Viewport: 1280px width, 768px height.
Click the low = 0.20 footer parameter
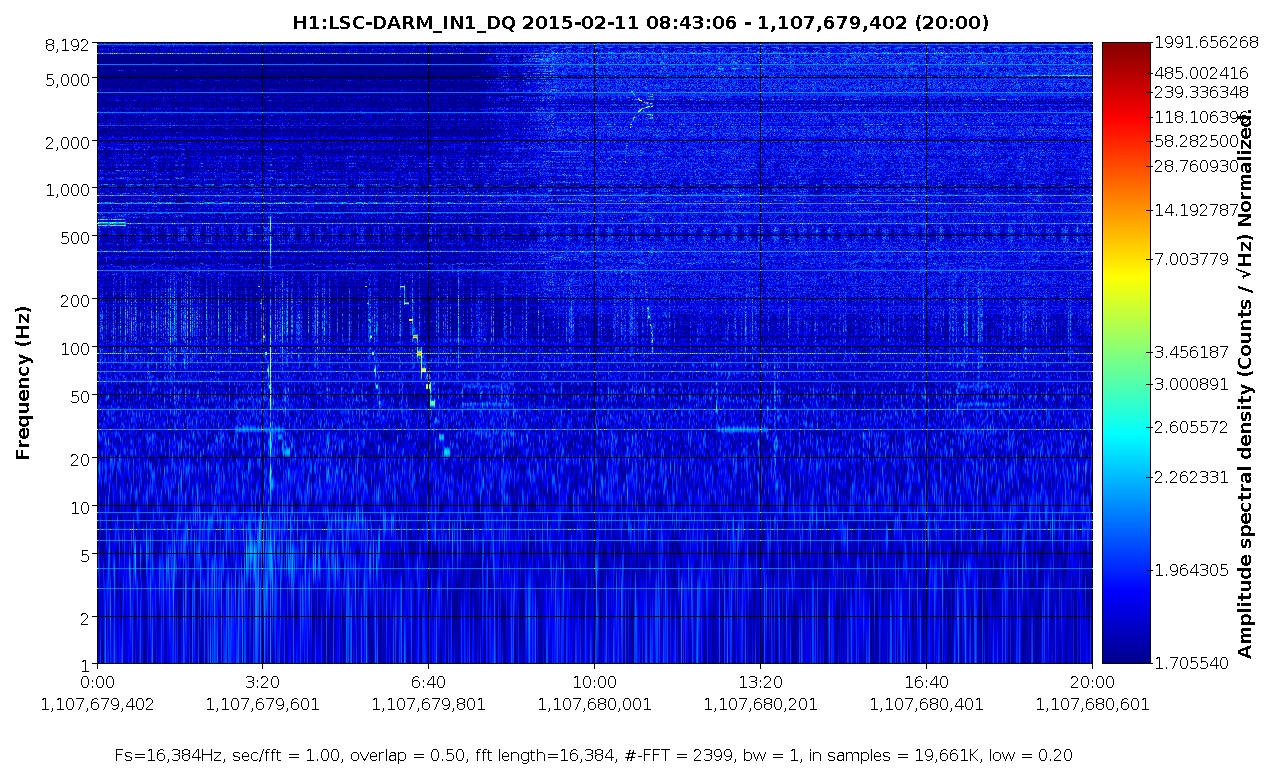(x=1033, y=755)
